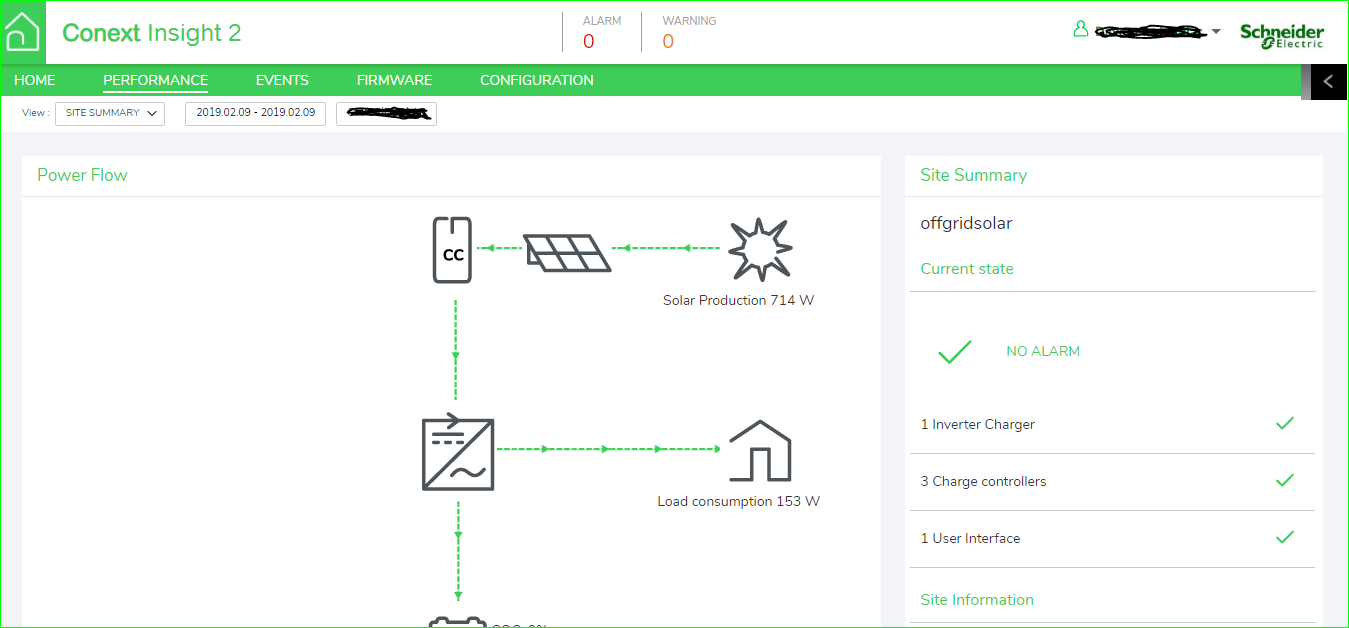Click the user account profile icon
This screenshot has height=628, width=1349.
pyautogui.click(x=1080, y=30)
